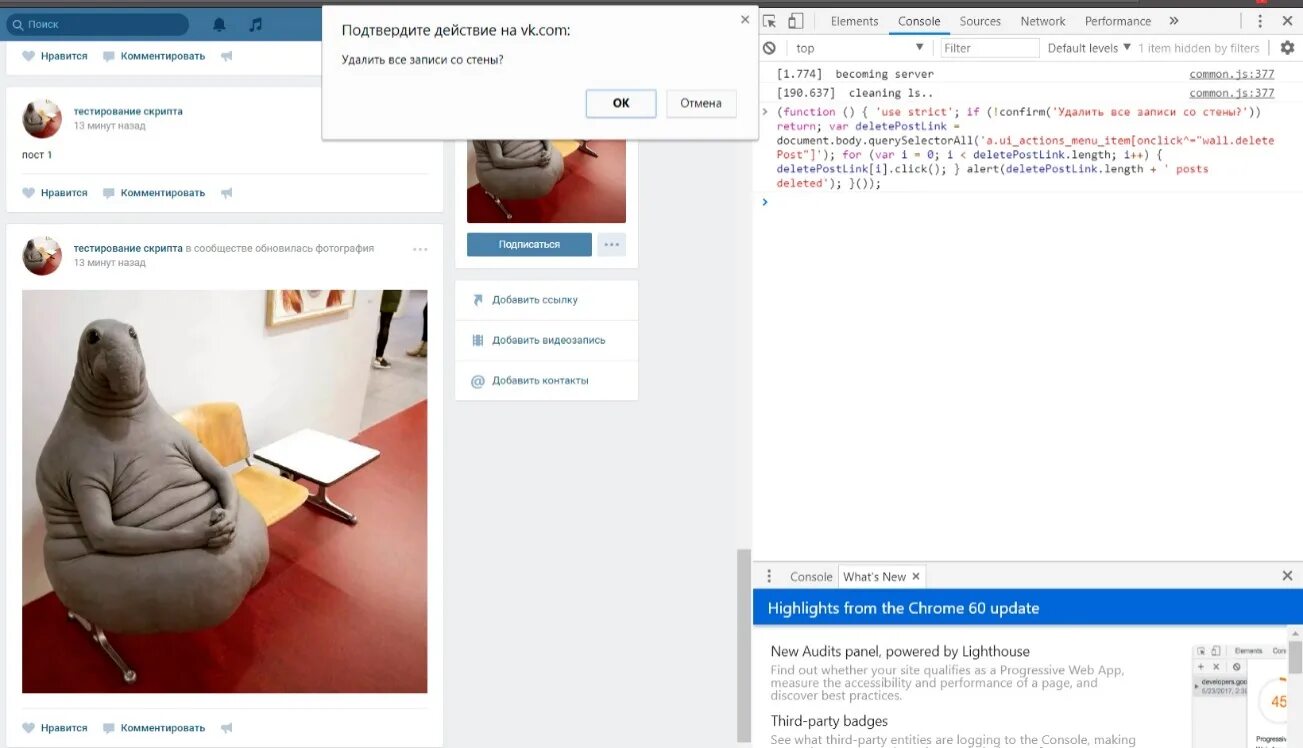The image size is (1303, 748).
Task: Open drawer more-tools menu
Action: (769, 576)
